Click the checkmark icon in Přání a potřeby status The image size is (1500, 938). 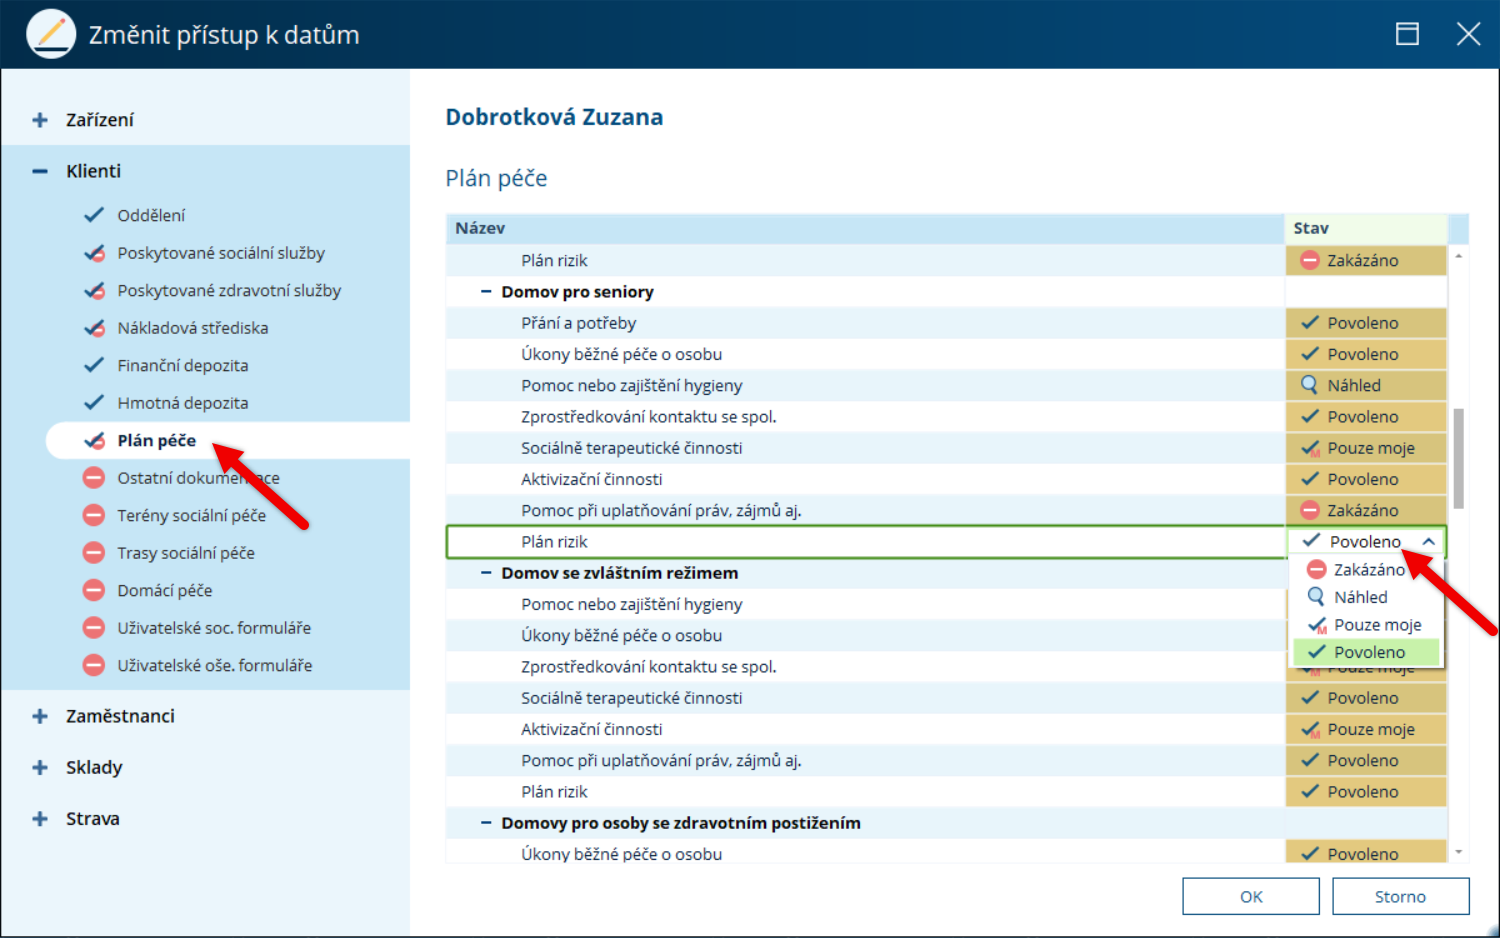point(1309,323)
